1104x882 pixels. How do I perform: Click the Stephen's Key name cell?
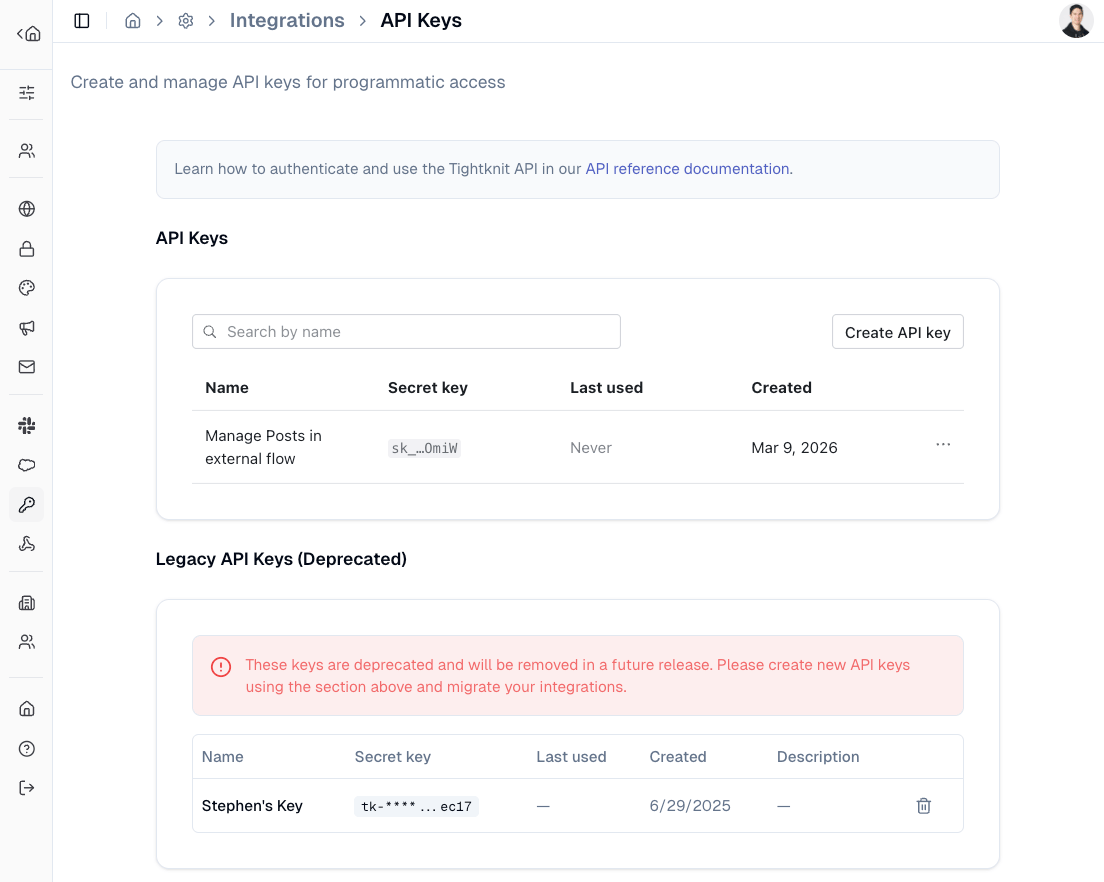point(252,805)
